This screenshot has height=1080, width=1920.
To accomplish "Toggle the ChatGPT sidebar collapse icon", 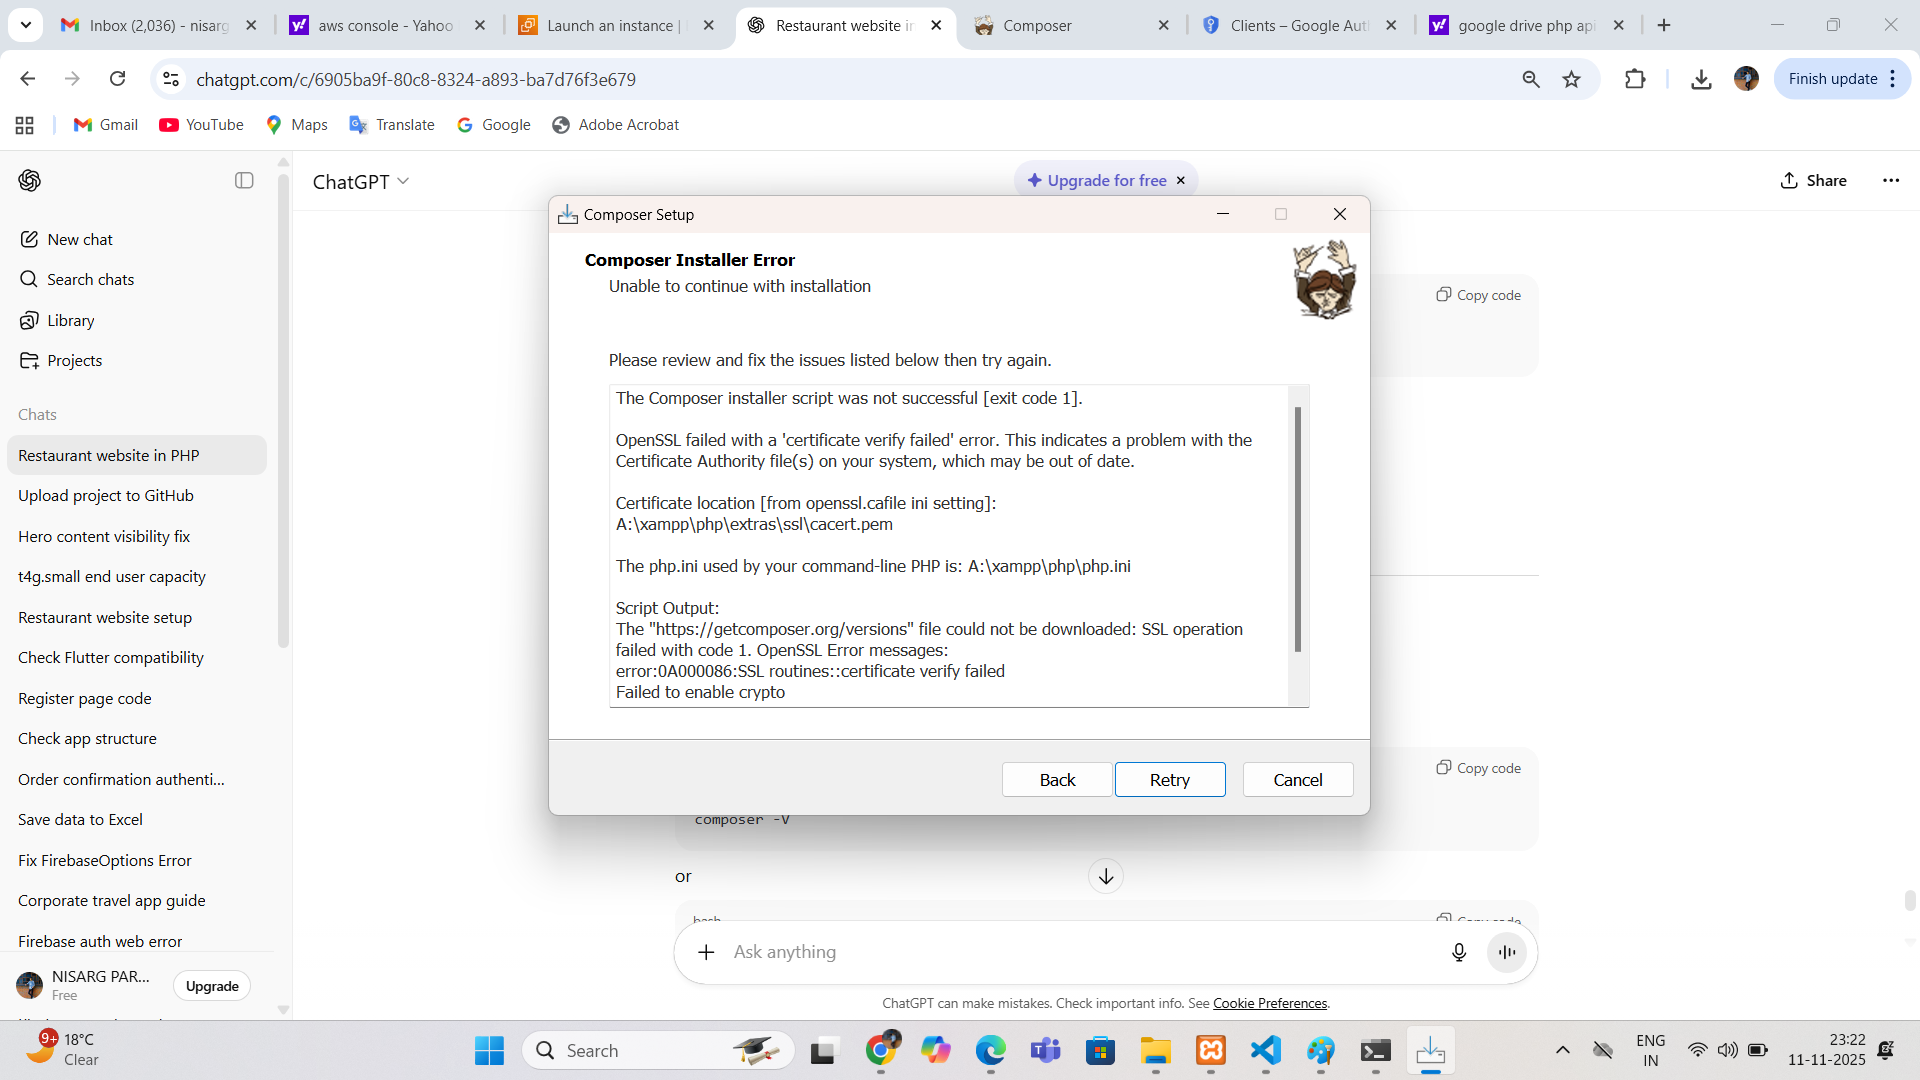I will click(244, 180).
